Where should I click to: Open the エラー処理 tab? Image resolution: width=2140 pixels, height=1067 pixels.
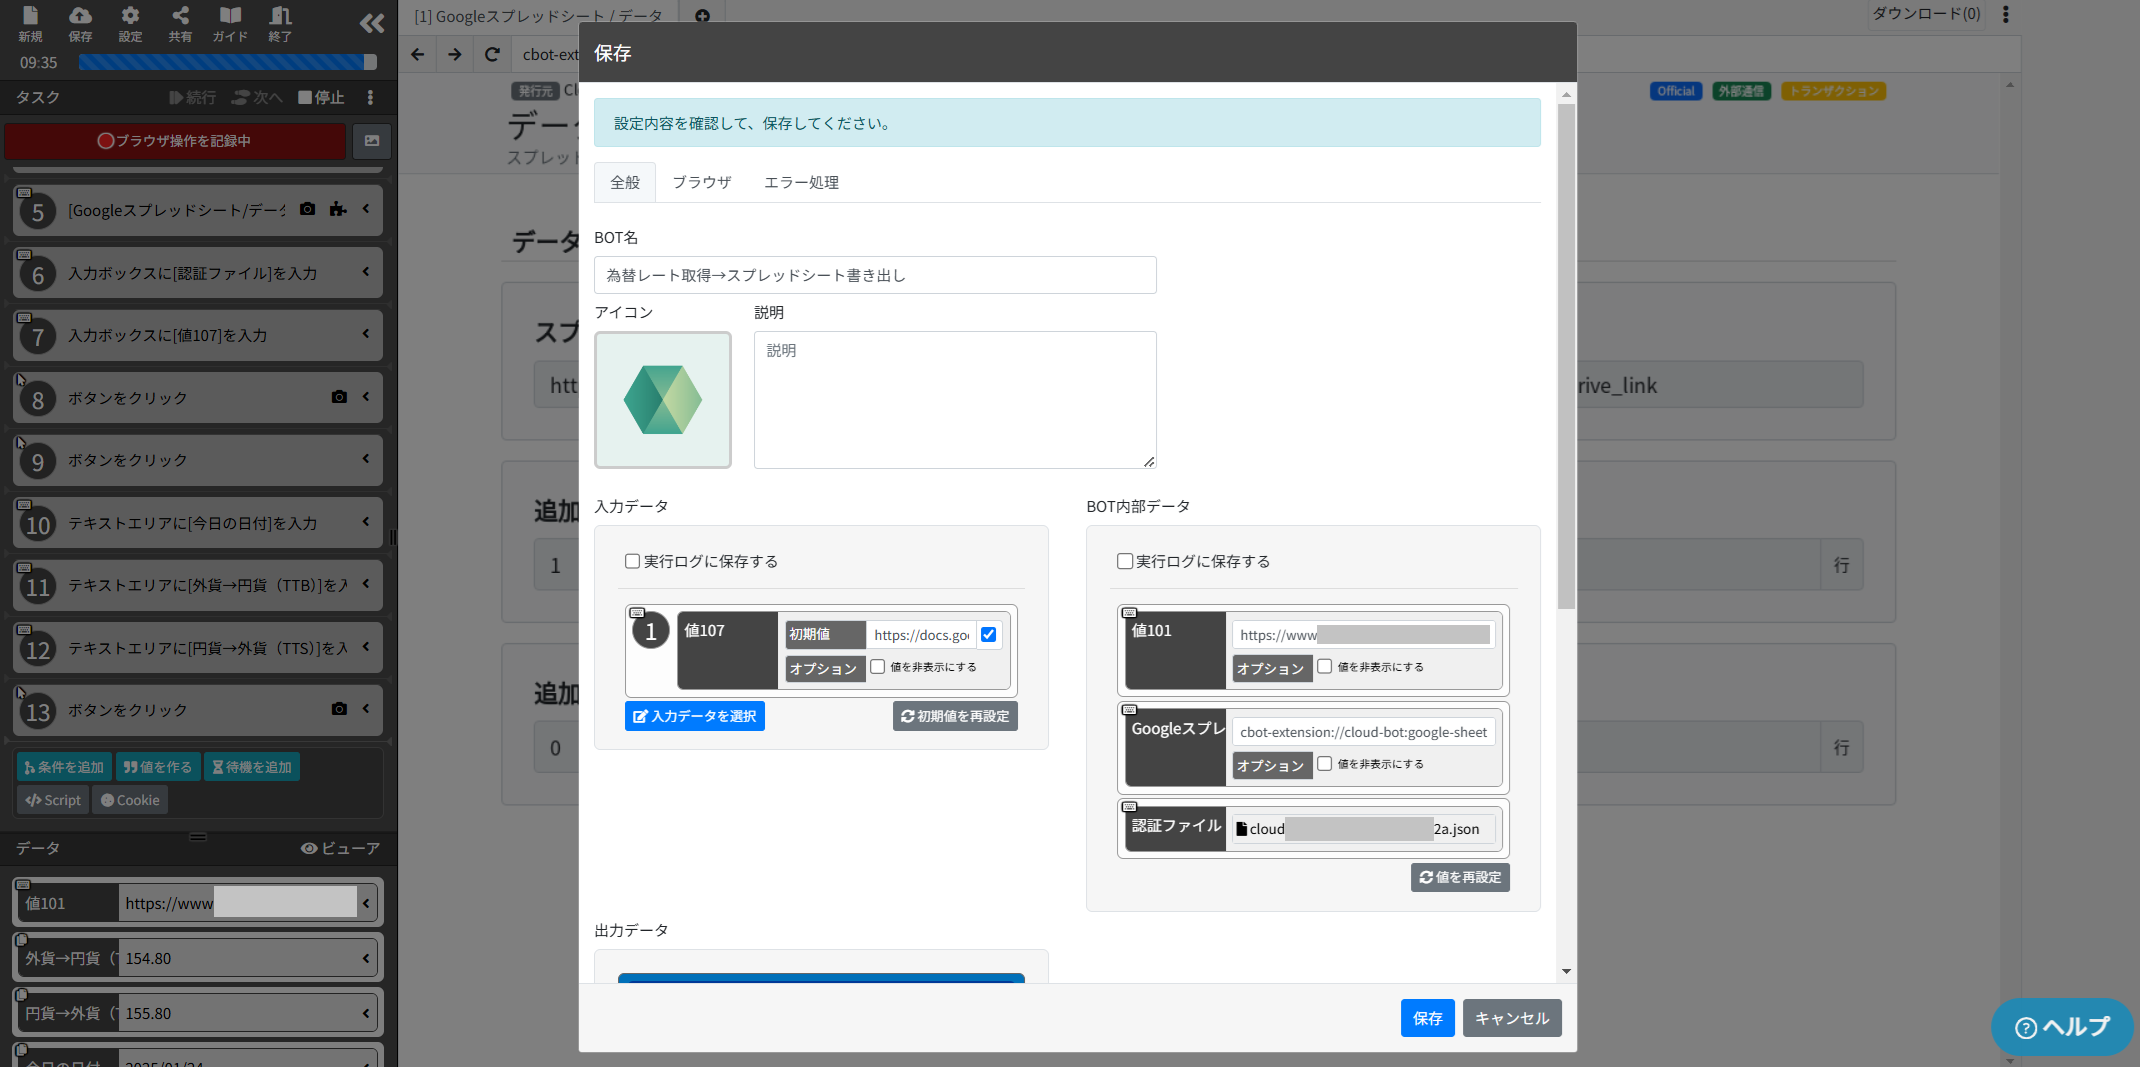(x=800, y=182)
